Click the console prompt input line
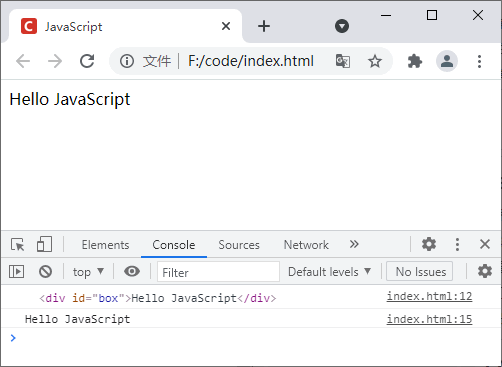The height and width of the screenshot is (367, 502). [x=251, y=338]
